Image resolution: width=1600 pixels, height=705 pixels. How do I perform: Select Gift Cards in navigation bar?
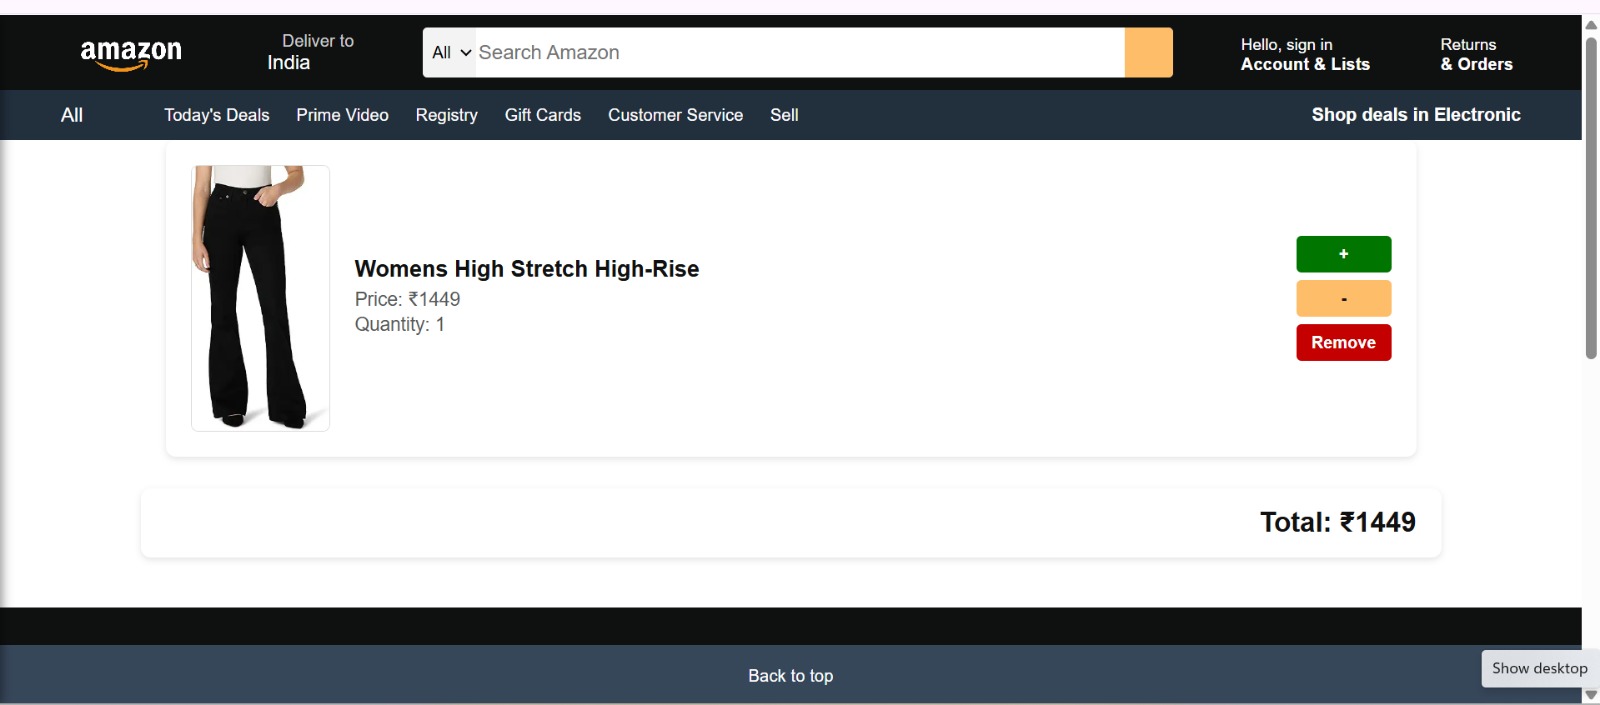click(x=542, y=115)
